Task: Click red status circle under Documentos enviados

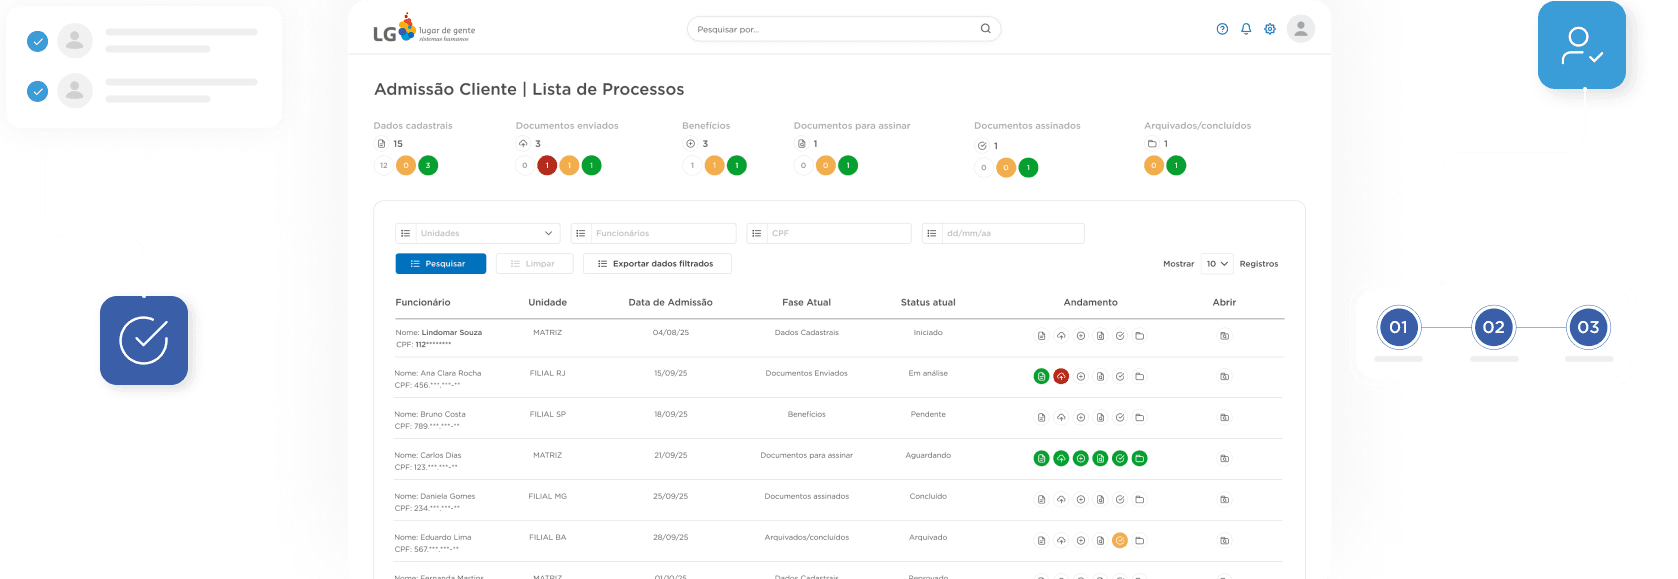Action: tap(547, 166)
